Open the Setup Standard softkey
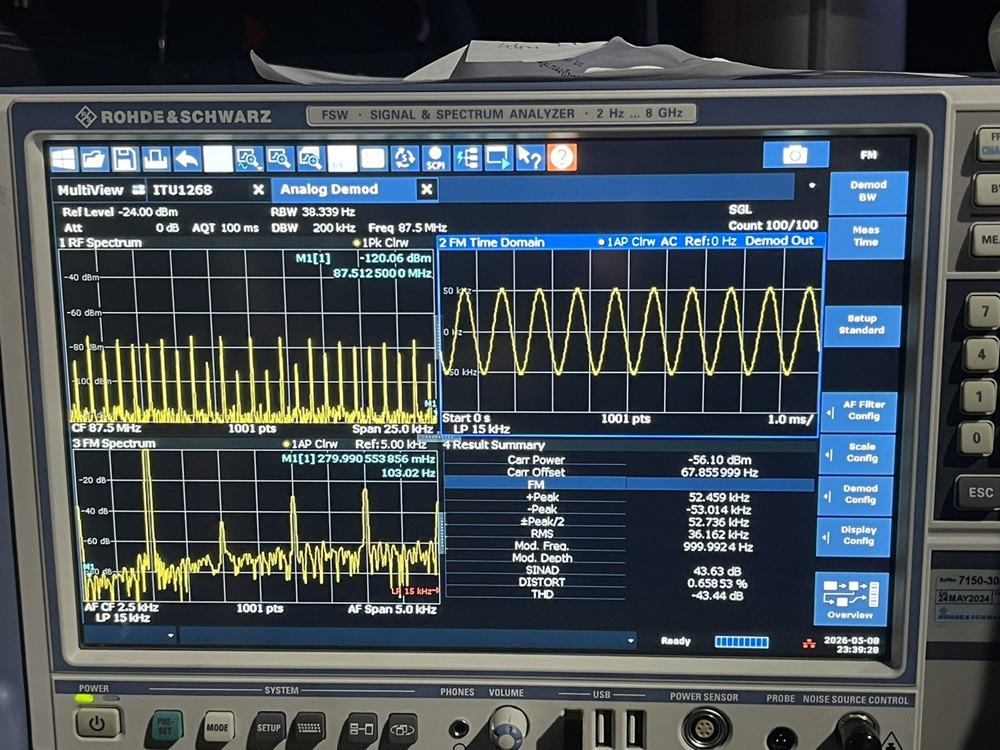1000x750 pixels. 862,325
